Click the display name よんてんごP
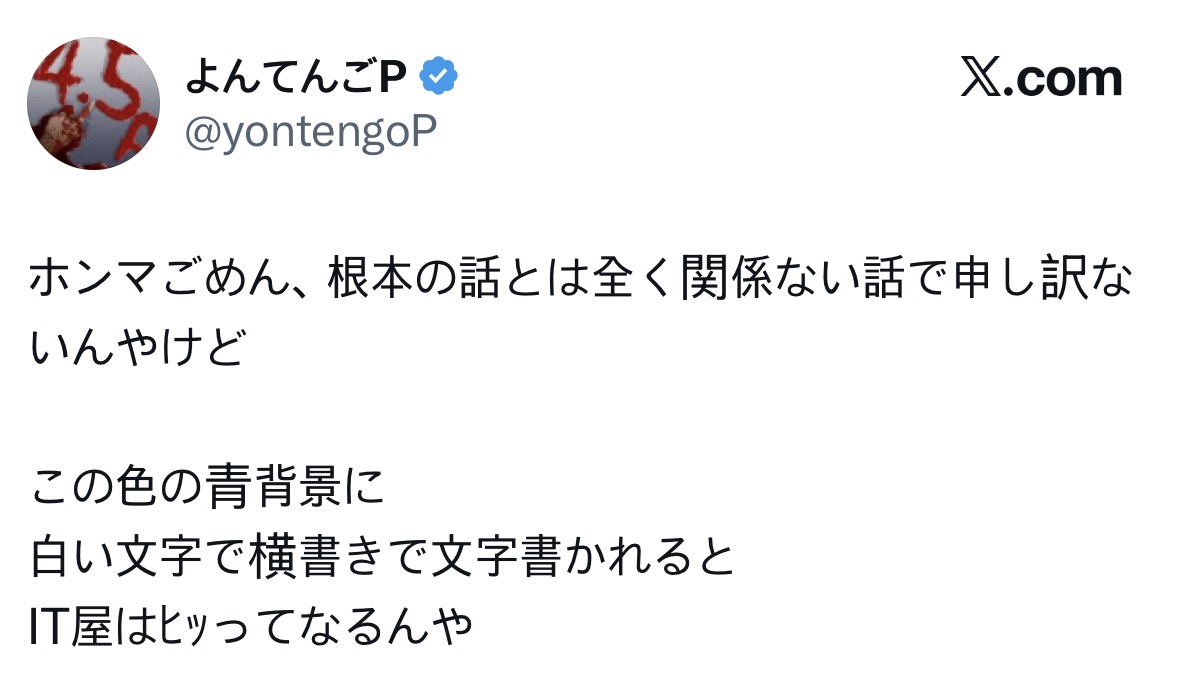The height and width of the screenshot is (690, 1179). [294, 78]
